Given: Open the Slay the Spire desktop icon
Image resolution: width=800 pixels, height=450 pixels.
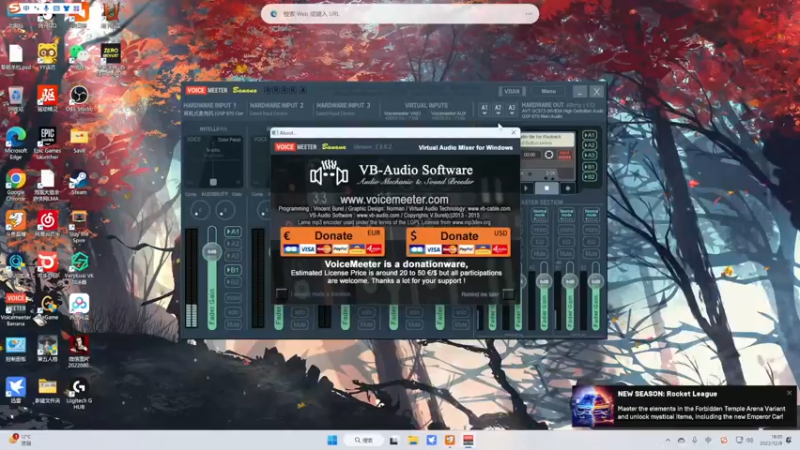Looking at the screenshot, I should [79, 226].
